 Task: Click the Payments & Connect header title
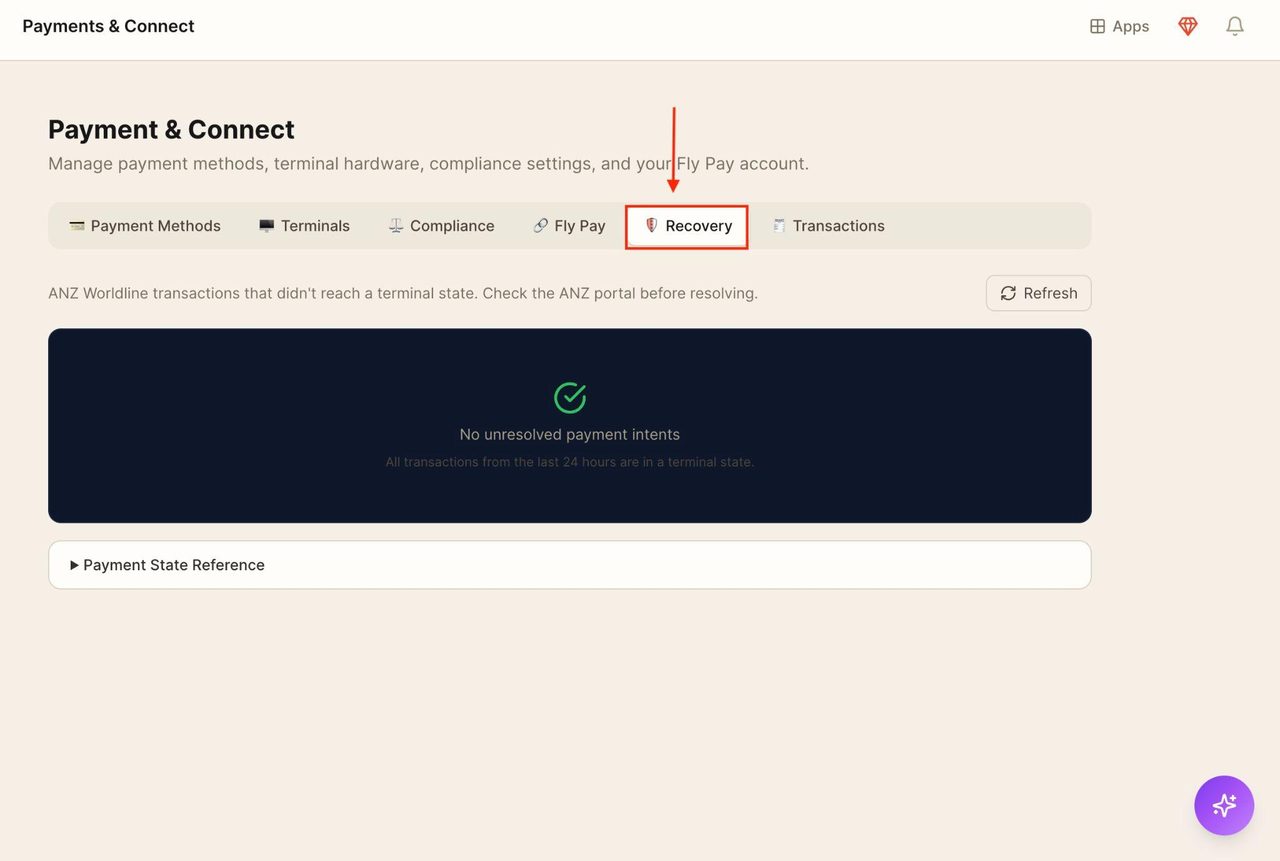pyautogui.click(x=108, y=26)
